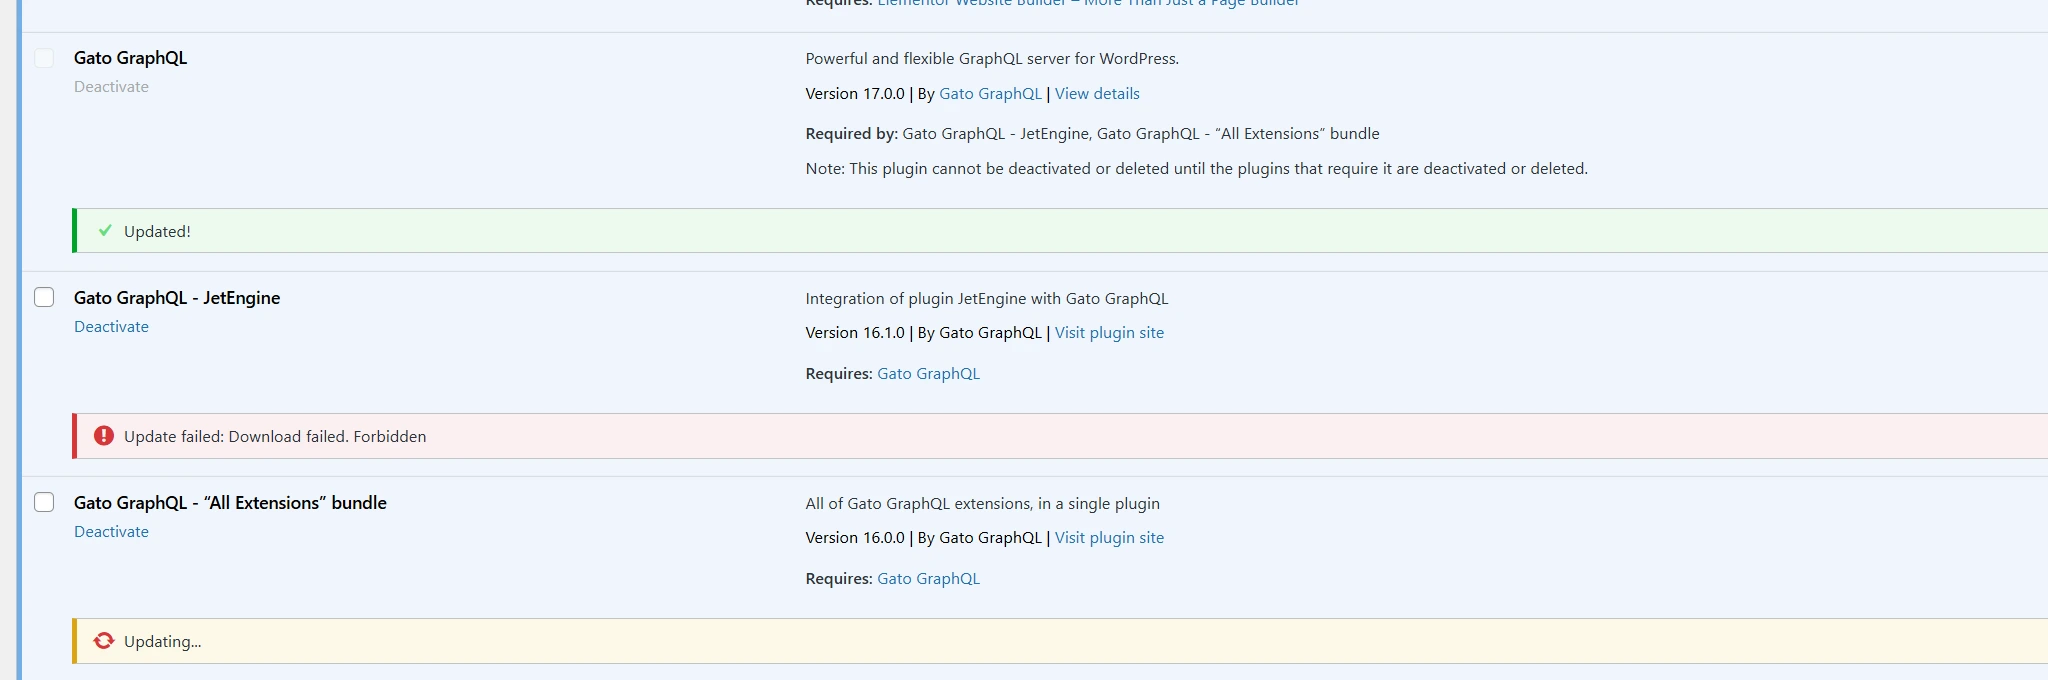This screenshot has height=680, width=2048.
Task: Click the spinning Updating progress icon
Action: (104, 641)
